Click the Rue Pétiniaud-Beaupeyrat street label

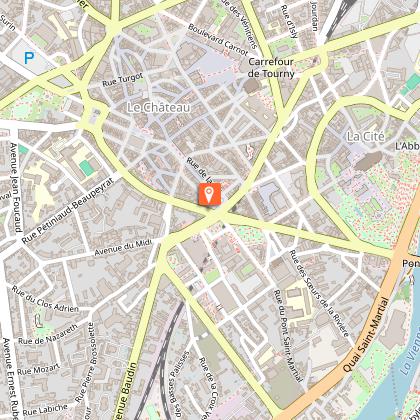tap(68, 211)
